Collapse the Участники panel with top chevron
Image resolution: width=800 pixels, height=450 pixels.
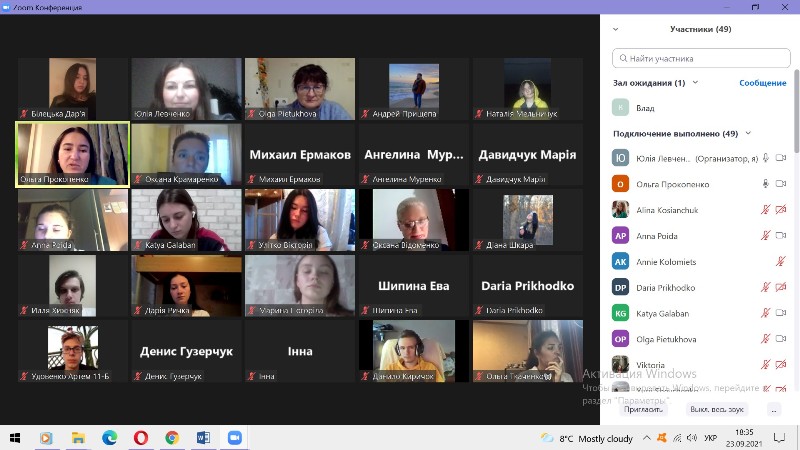click(616, 29)
